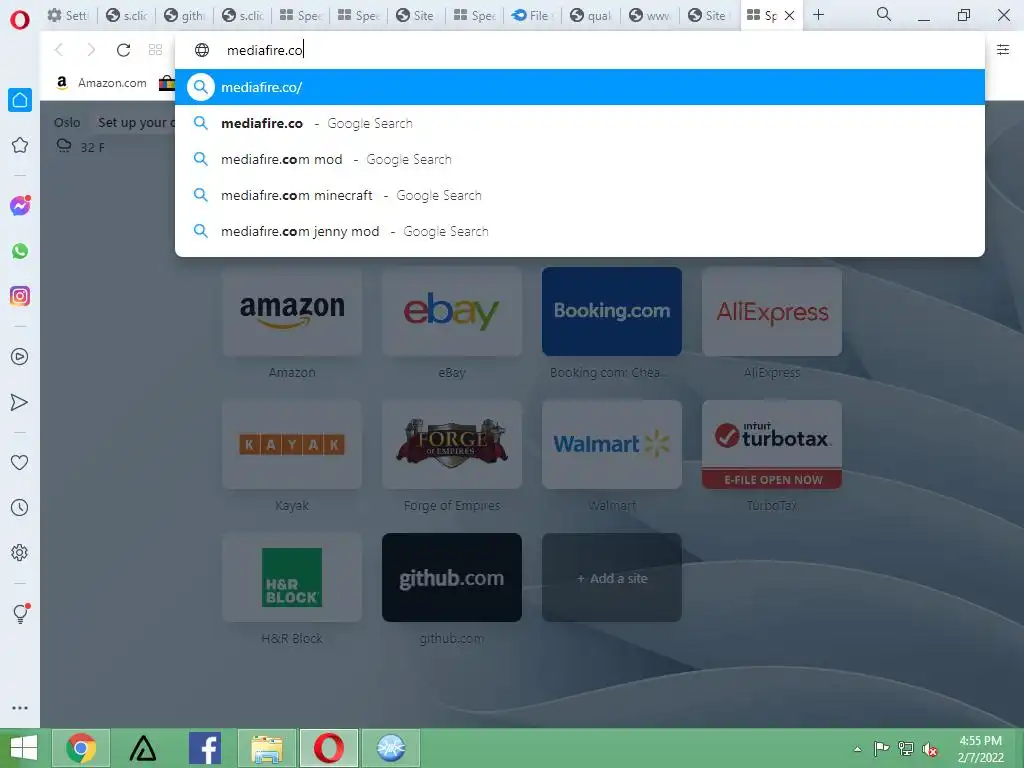The height and width of the screenshot is (768, 1024).
Task: Open the H&R Block speed dial tile
Action: point(292,578)
